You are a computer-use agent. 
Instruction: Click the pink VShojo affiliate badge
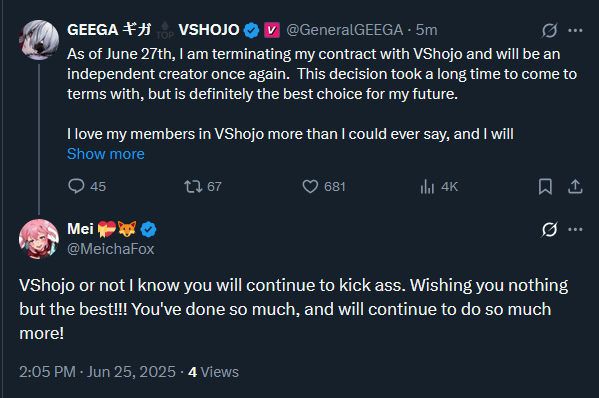click(272, 30)
